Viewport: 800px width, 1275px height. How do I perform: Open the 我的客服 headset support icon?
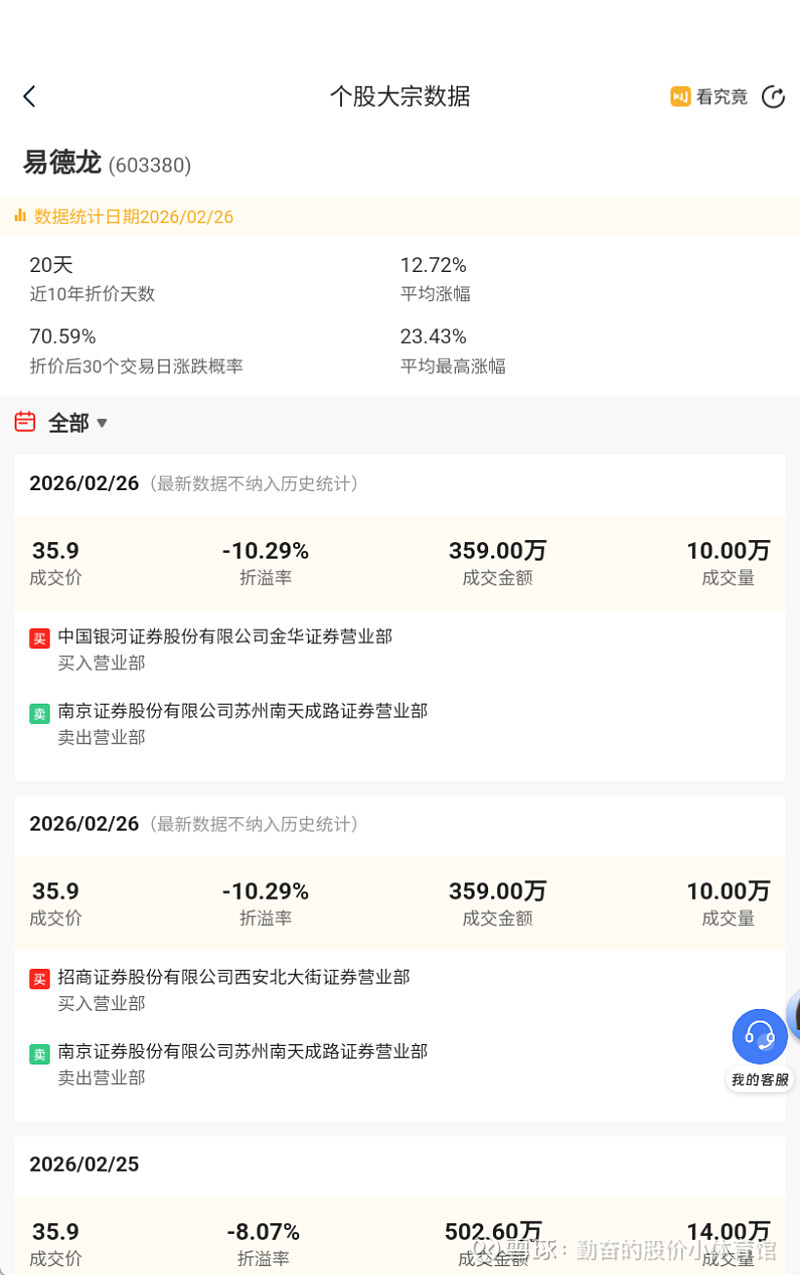(760, 1036)
